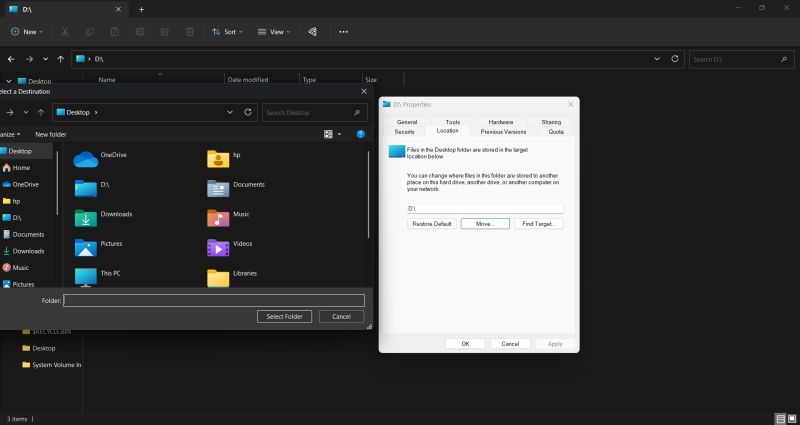
Task: Switch to the Previous Versions tab
Action: coord(503,132)
